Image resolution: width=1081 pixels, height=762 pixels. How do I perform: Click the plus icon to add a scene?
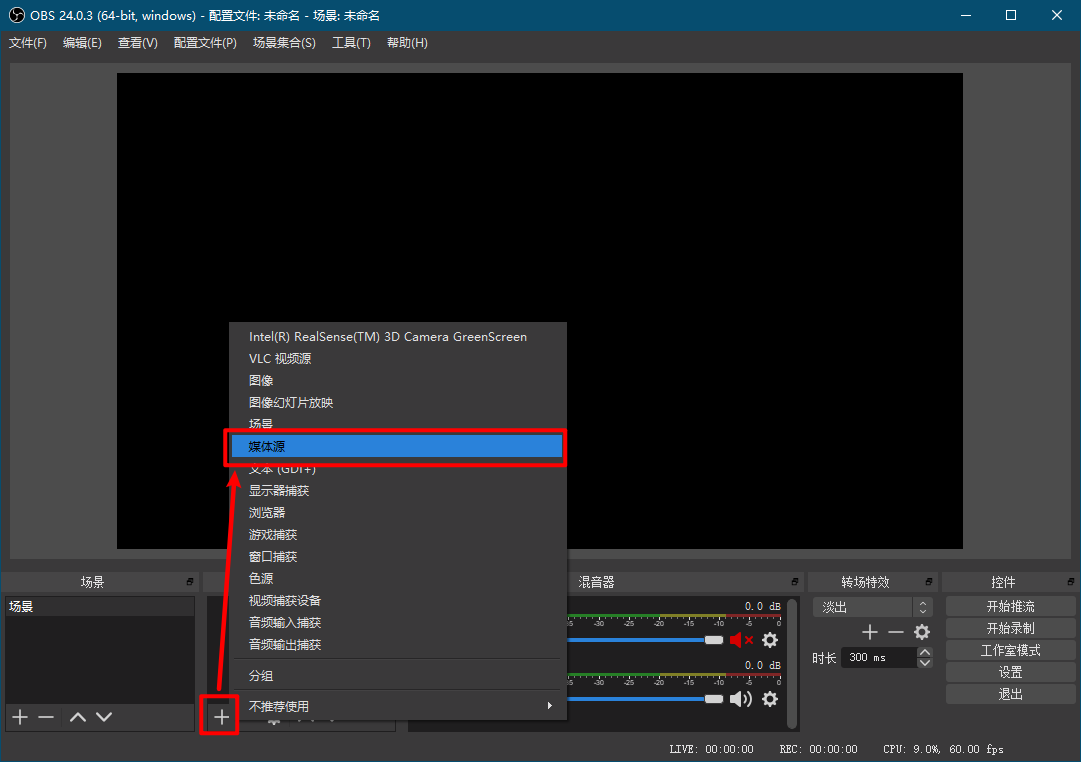pyautogui.click(x=19, y=716)
